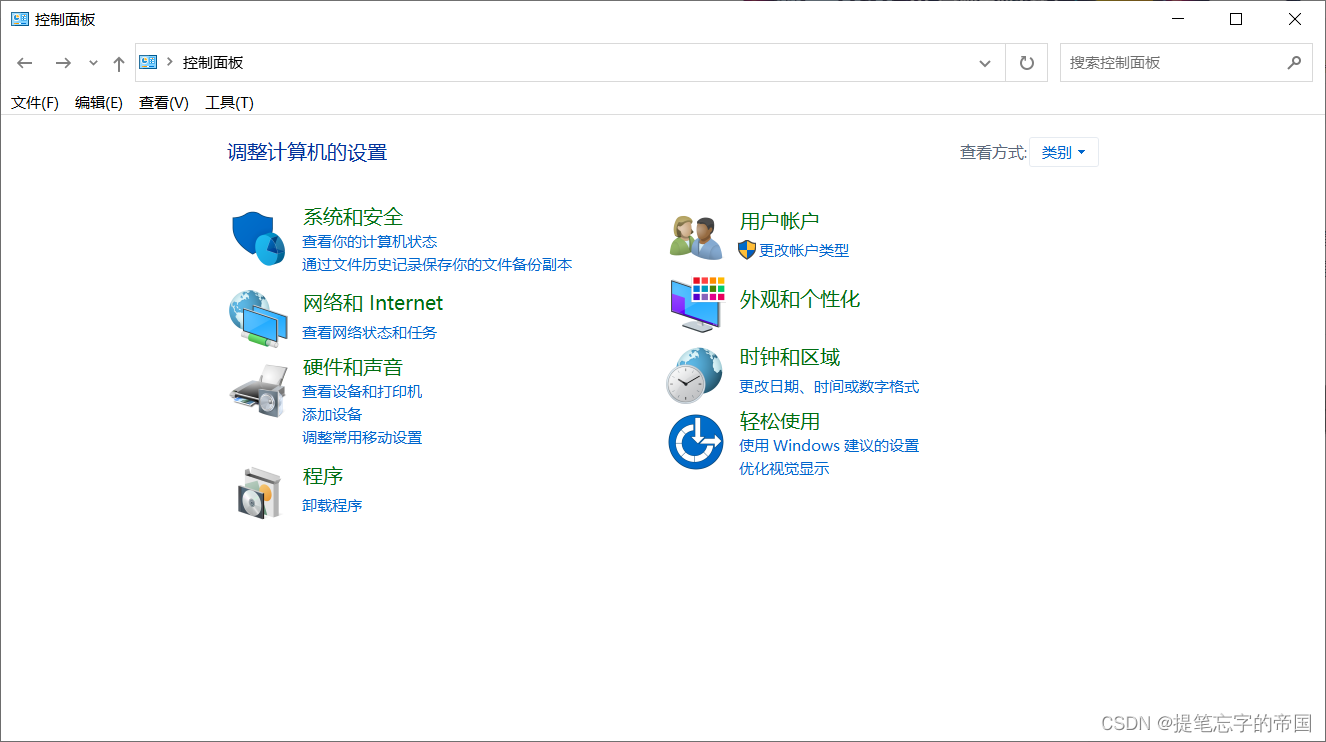Open the recent locations dropdown arrow

point(93,63)
